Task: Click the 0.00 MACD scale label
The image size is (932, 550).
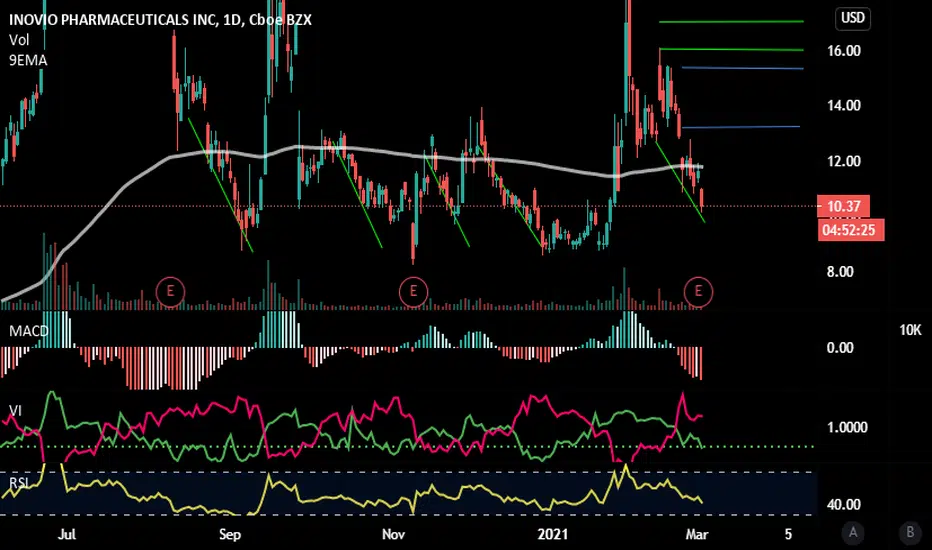Action: [x=840, y=348]
